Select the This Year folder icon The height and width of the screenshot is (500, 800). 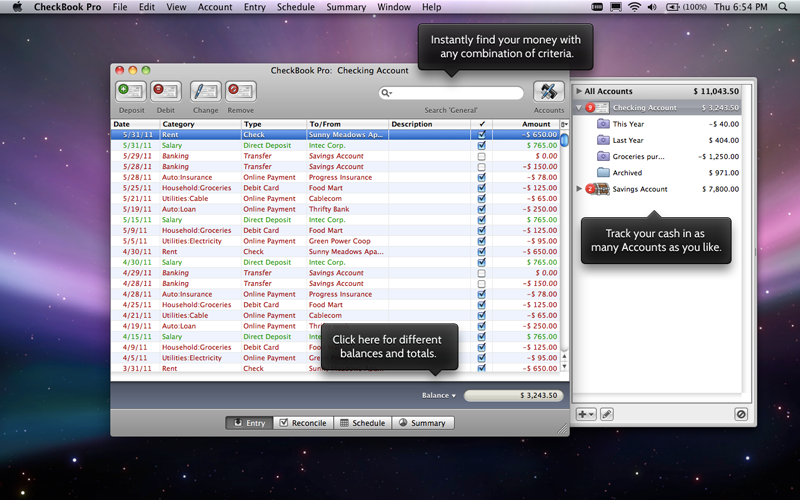coord(603,123)
